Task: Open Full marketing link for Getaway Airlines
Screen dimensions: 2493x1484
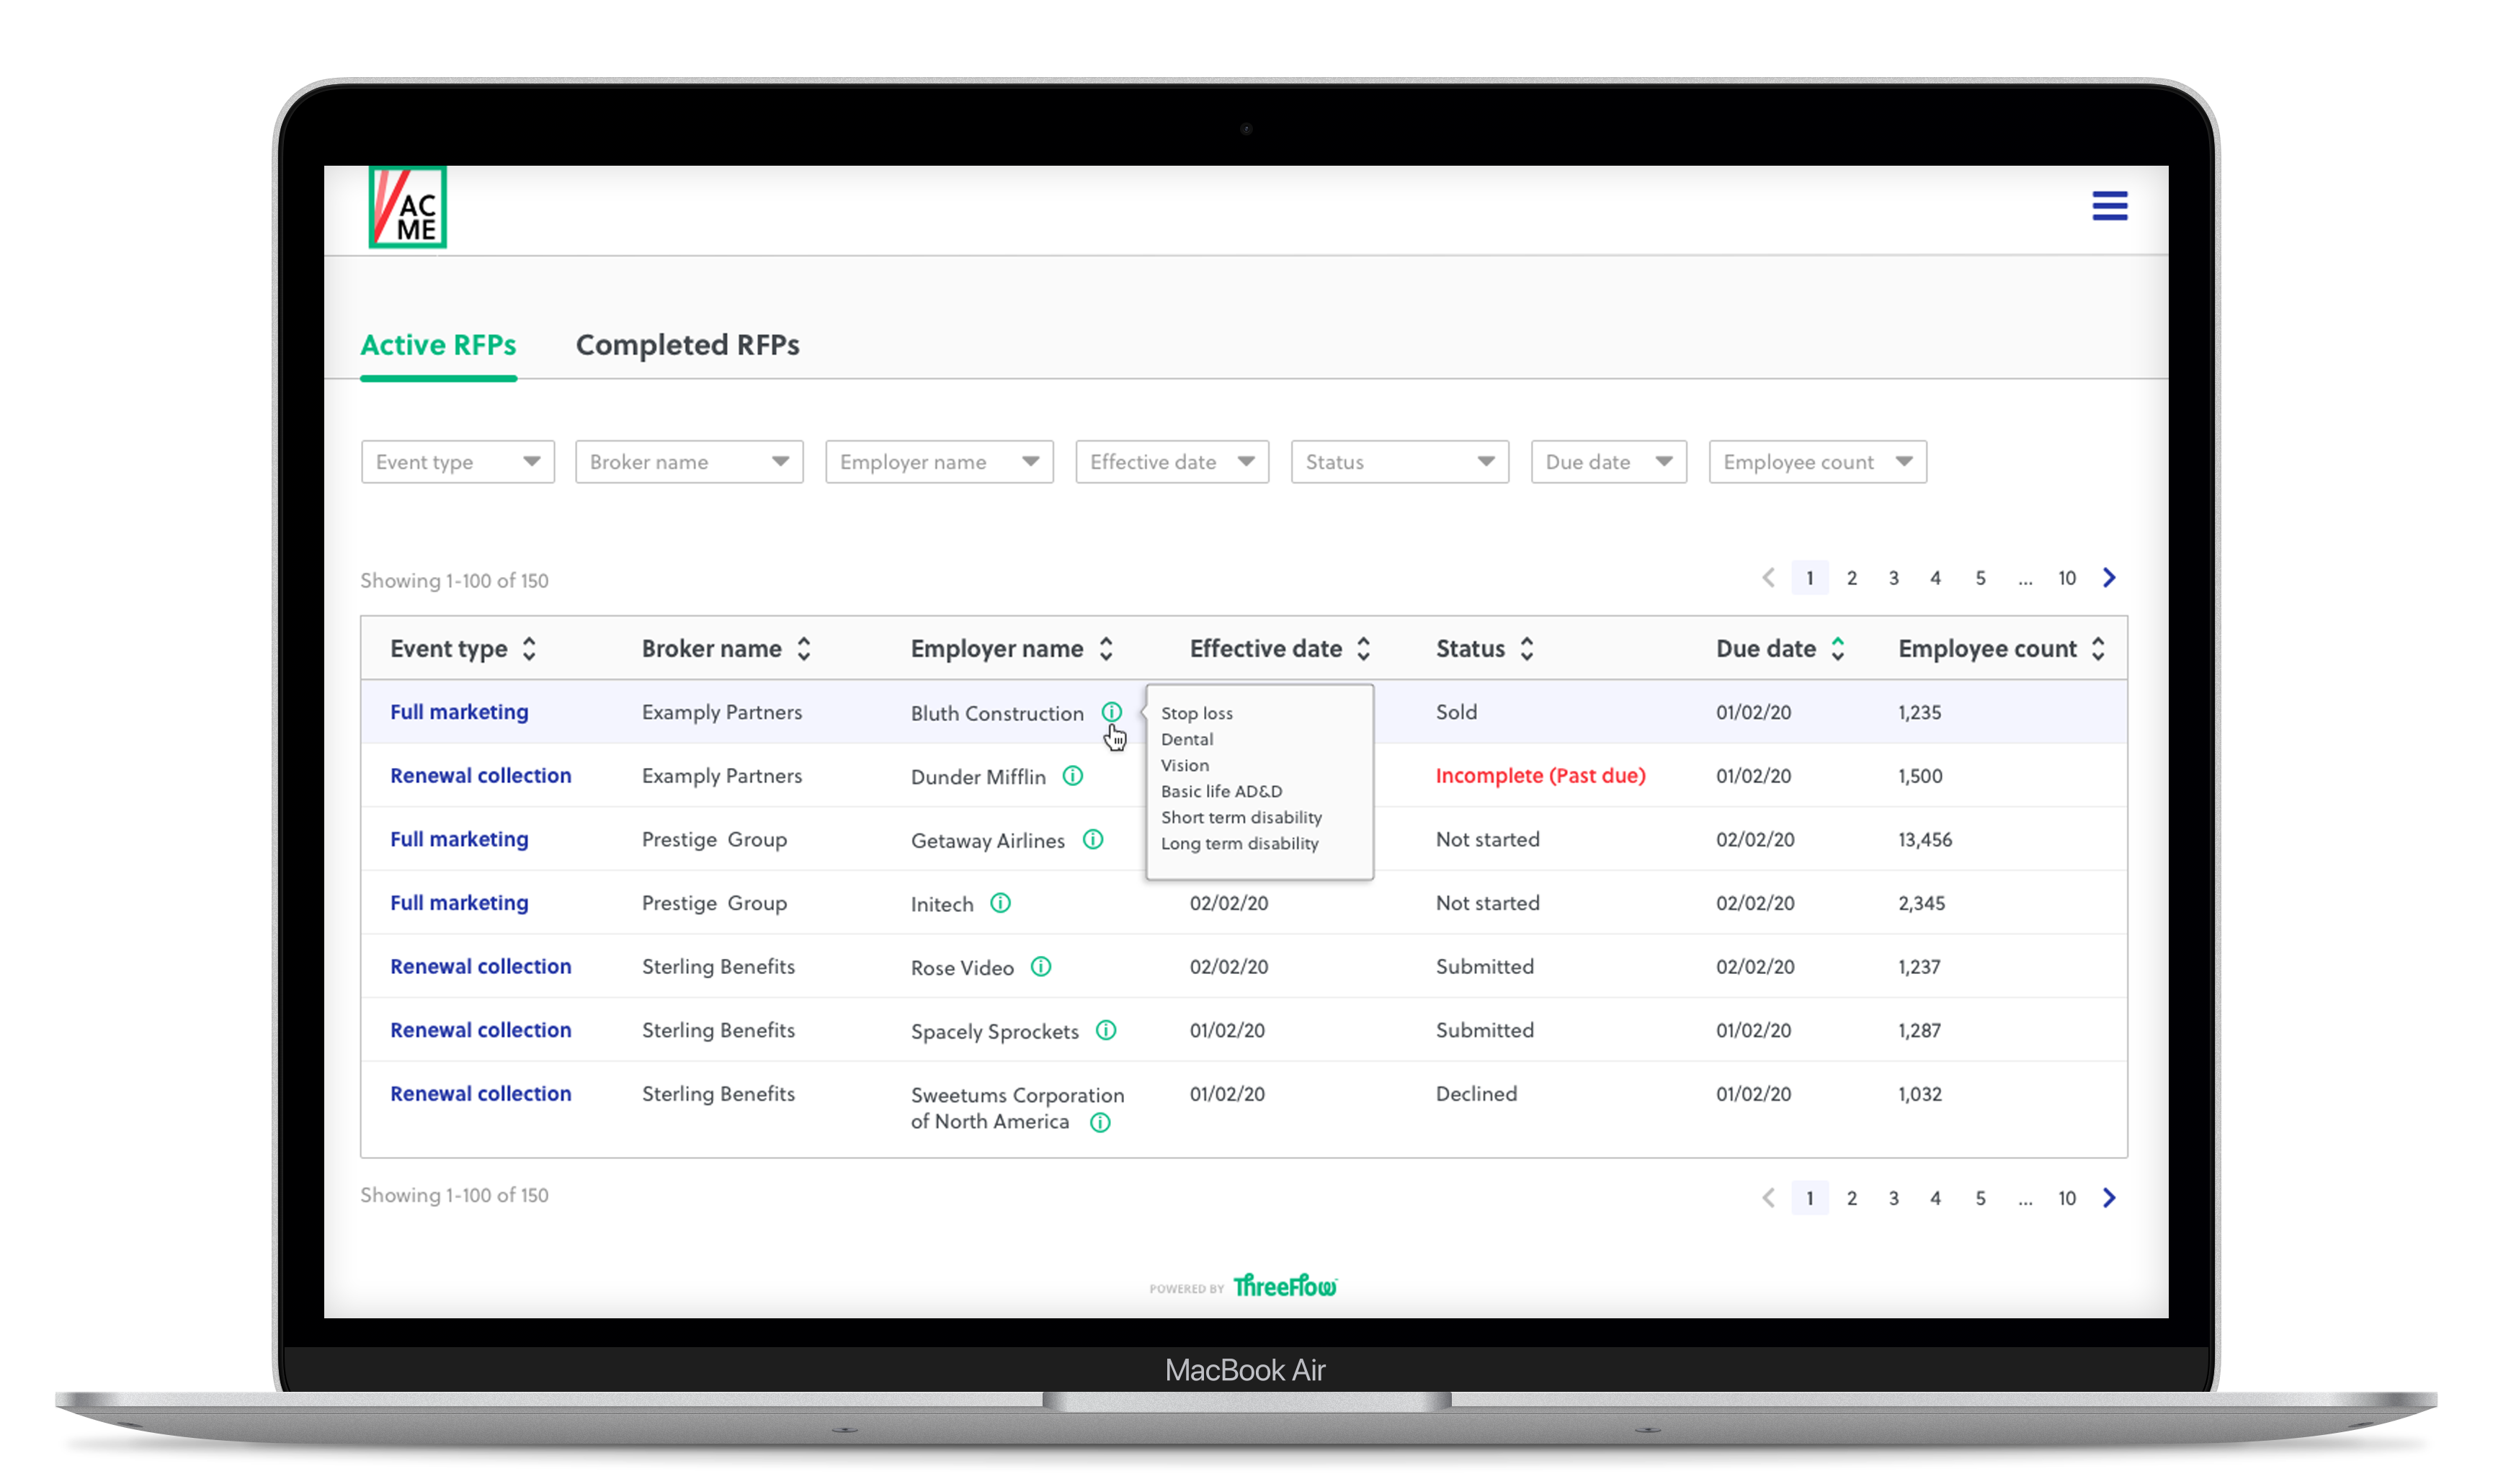Action: (459, 839)
